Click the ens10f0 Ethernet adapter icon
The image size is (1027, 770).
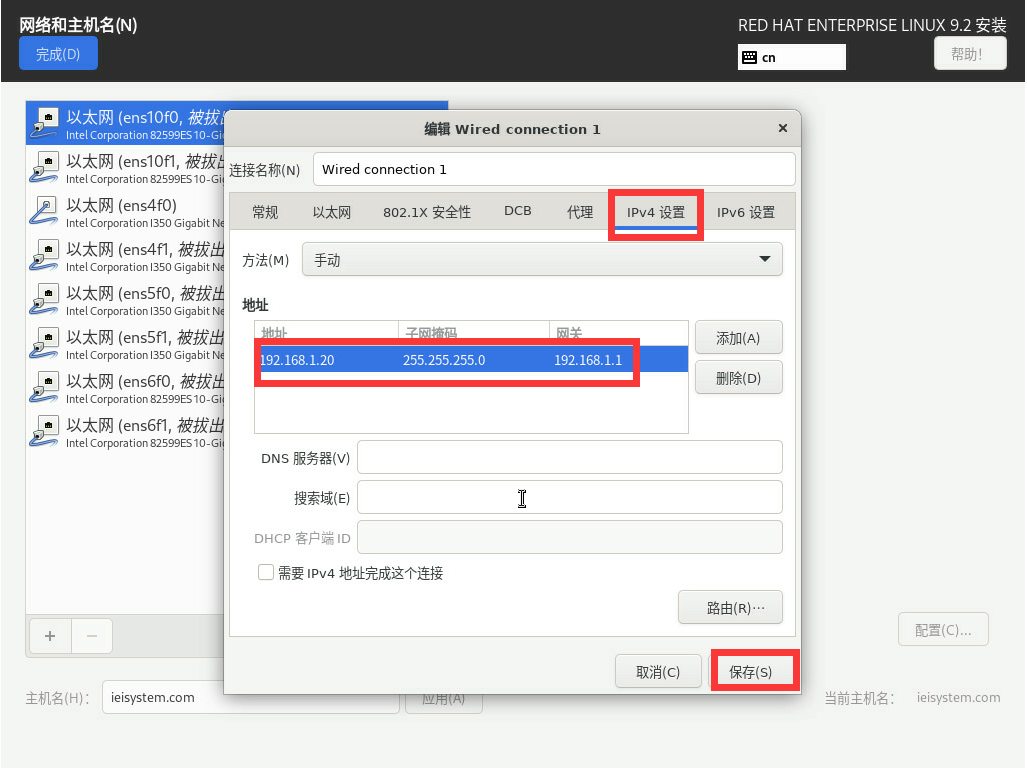coord(46,122)
